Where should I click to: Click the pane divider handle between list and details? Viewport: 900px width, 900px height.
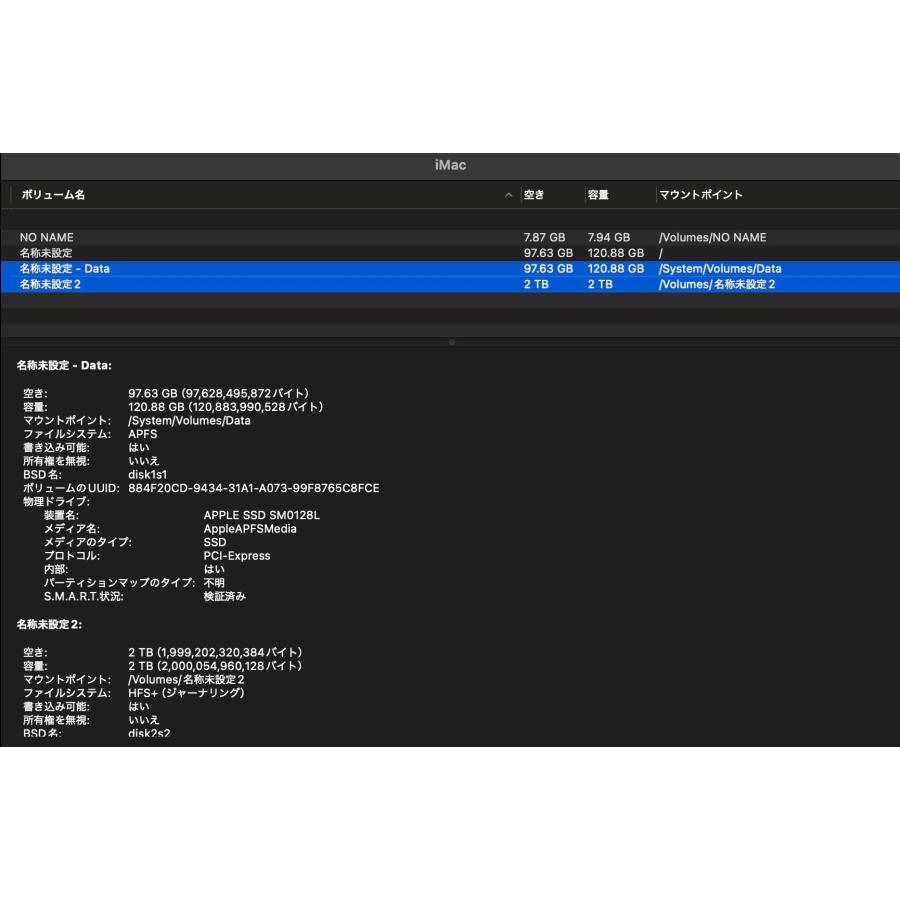pyautogui.click(x=451, y=342)
